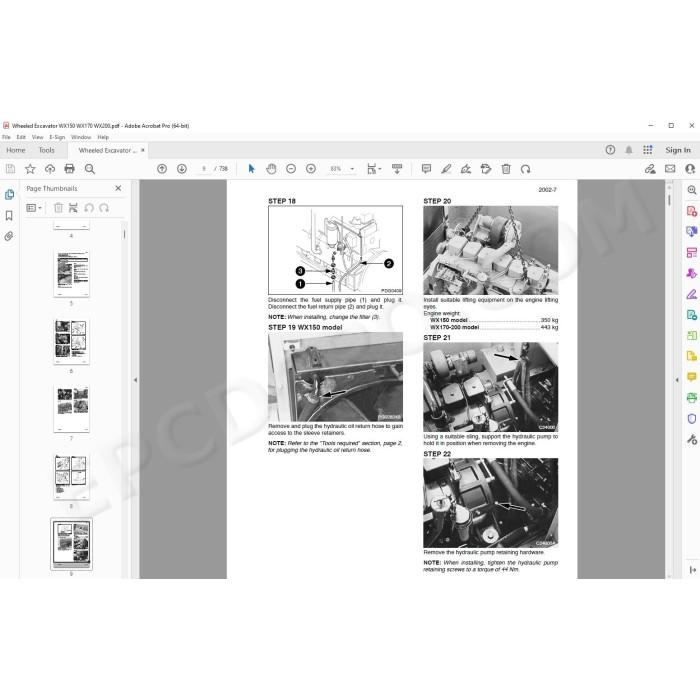
Task: Open the Window menu
Action: click(x=81, y=137)
